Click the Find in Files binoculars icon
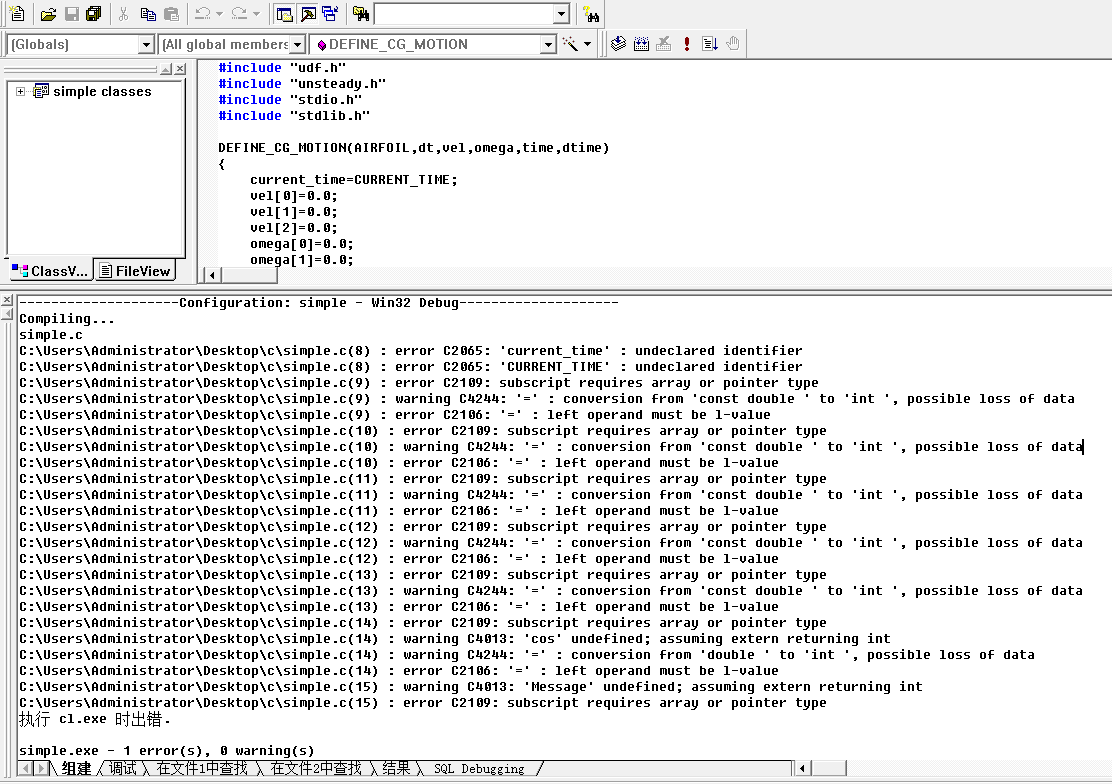Image resolution: width=1112 pixels, height=784 pixels. [x=361, y=14]
